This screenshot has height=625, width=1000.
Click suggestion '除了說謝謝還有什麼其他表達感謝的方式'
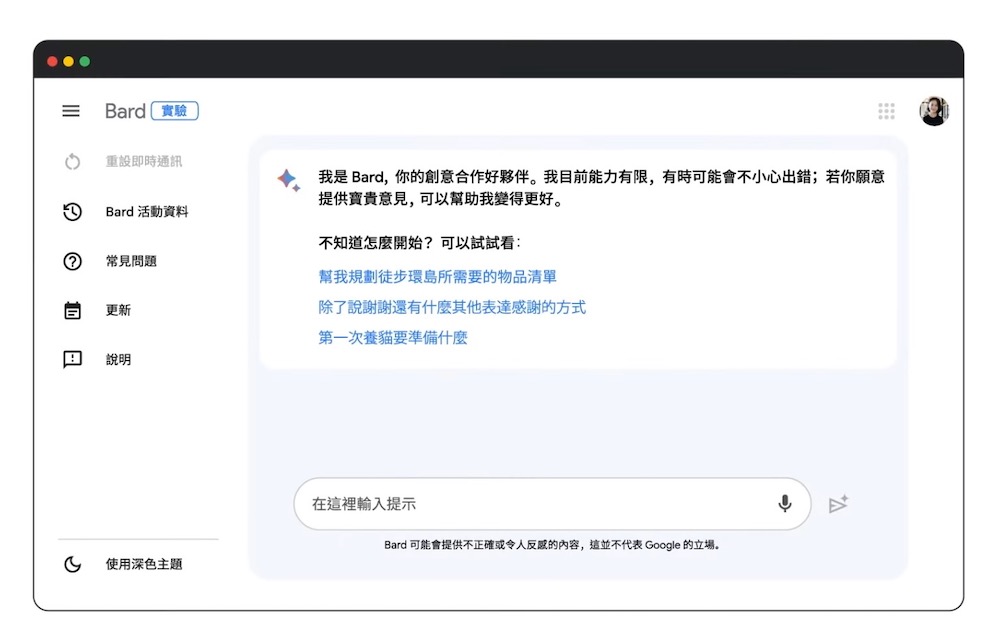click(x=452, y=307)
